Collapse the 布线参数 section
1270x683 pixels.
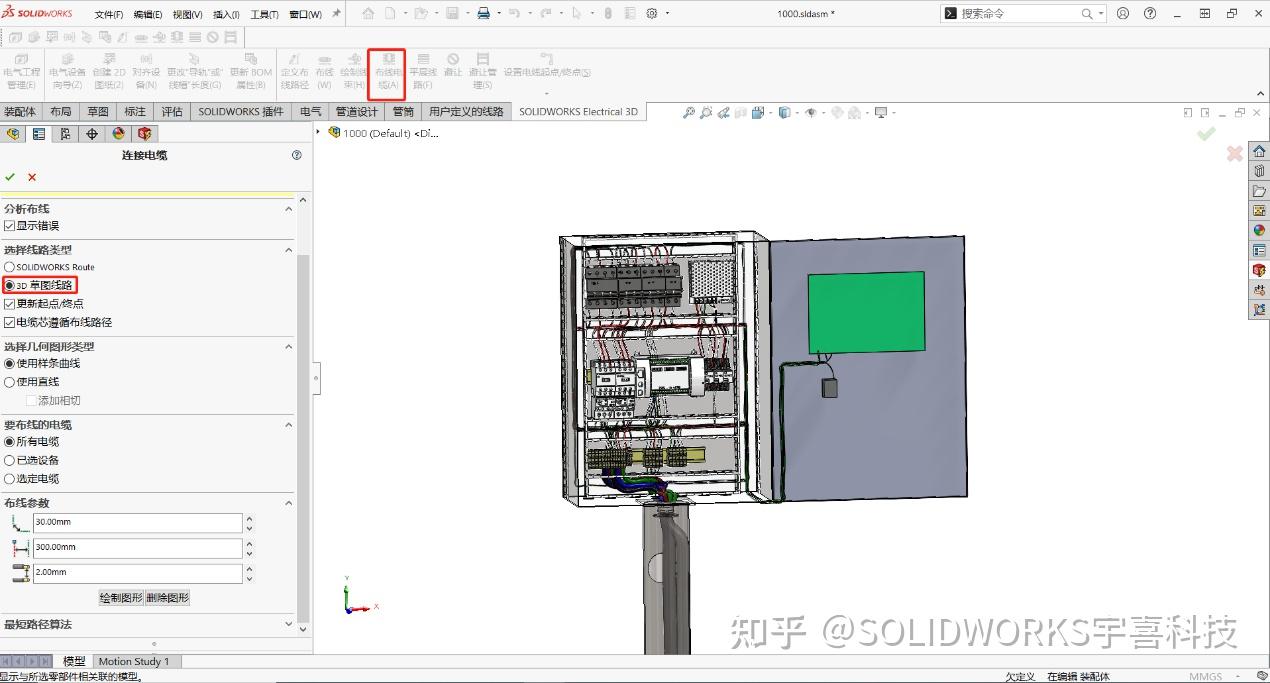pos(289,502)
